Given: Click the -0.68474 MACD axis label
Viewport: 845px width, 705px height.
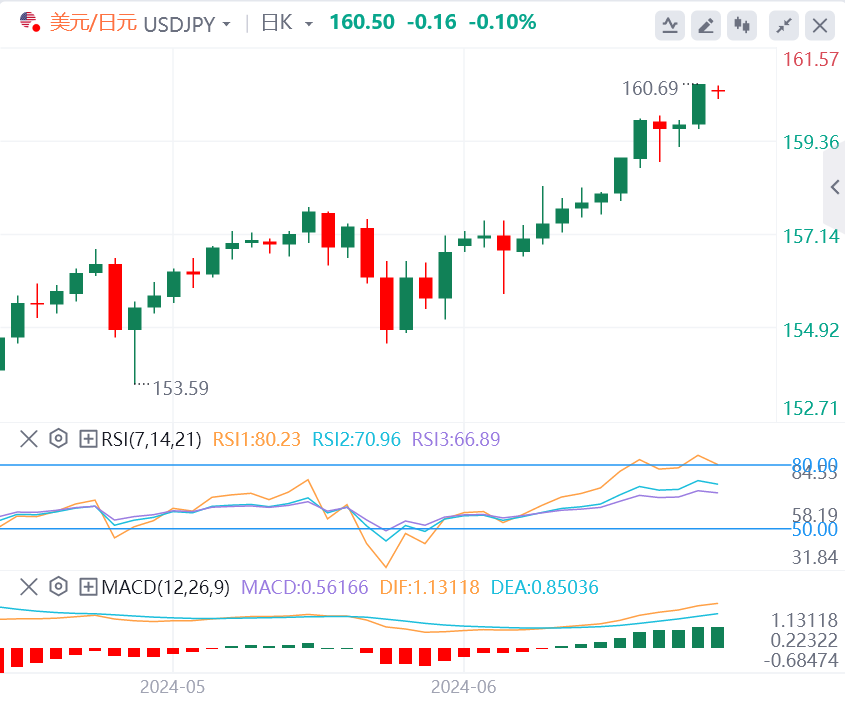Looking at the screenshot, I should 800,660.
